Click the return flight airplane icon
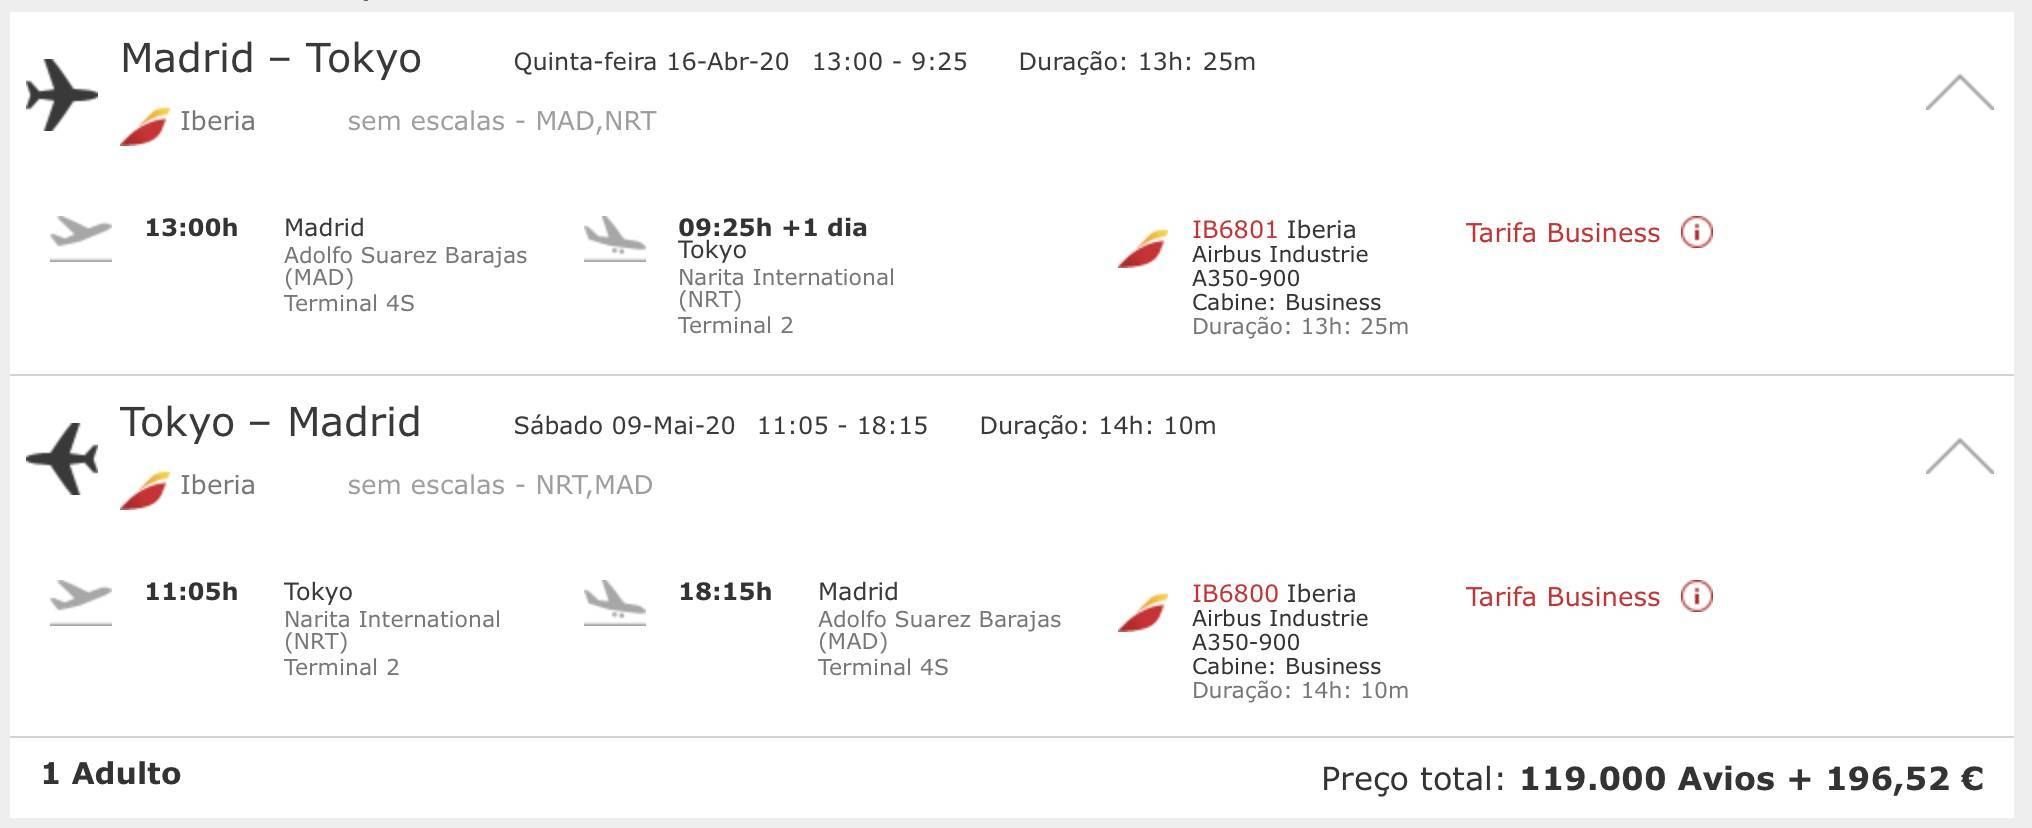 62,459
